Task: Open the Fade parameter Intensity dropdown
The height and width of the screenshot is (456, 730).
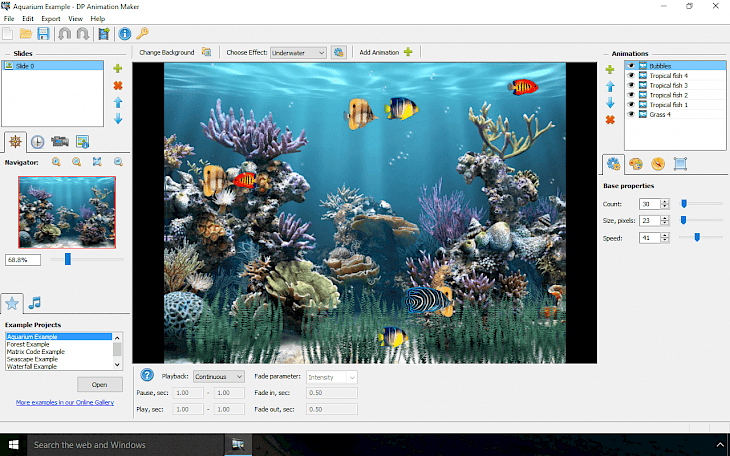Action: point(331,377)
